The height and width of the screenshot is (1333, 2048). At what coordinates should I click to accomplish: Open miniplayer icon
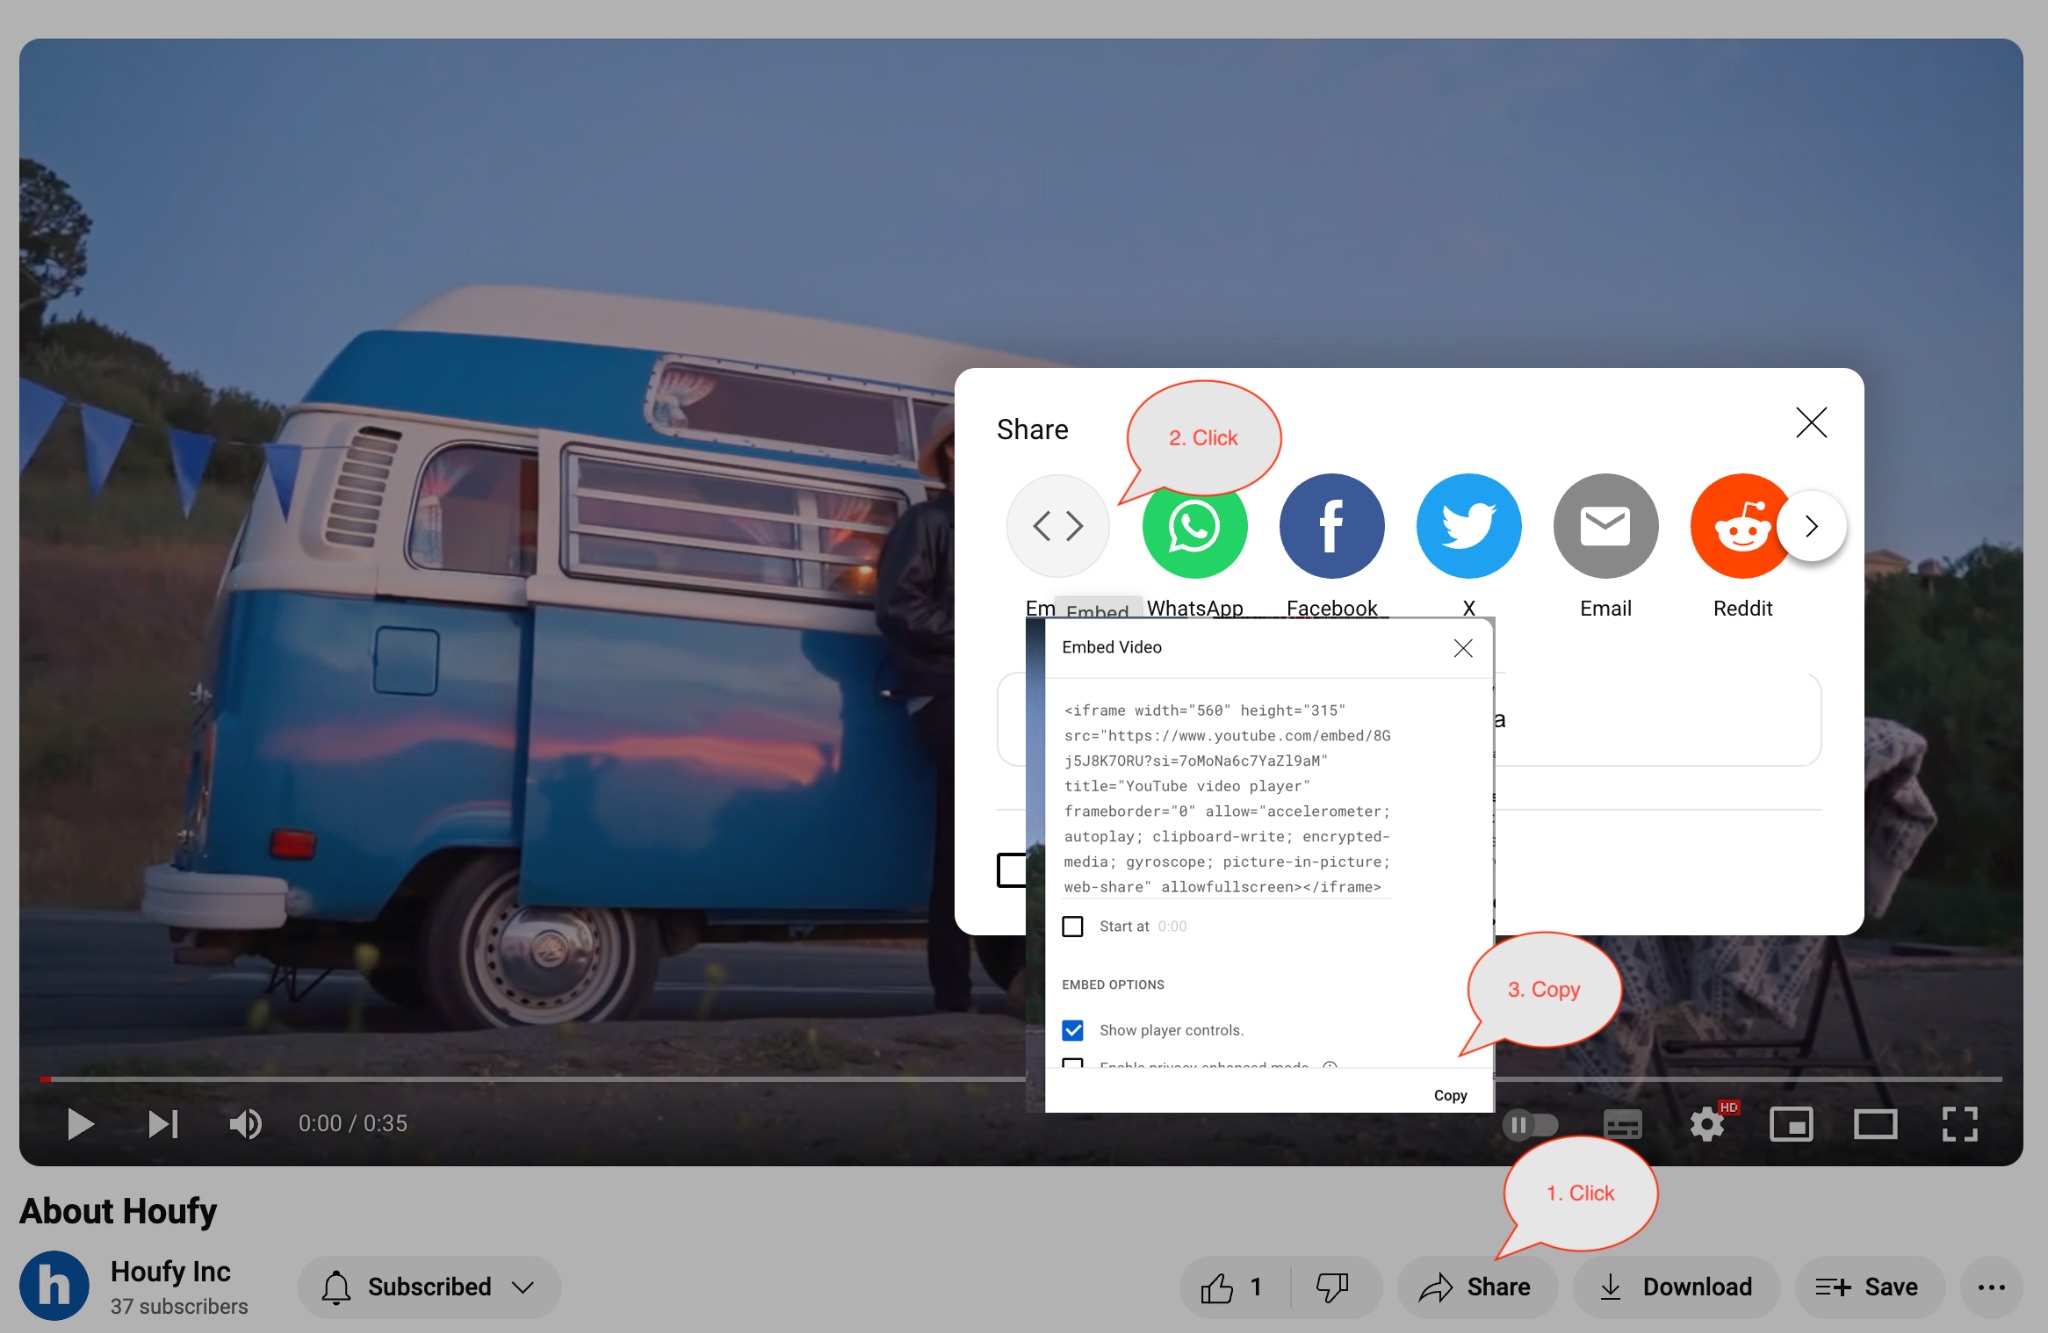1791,1124
